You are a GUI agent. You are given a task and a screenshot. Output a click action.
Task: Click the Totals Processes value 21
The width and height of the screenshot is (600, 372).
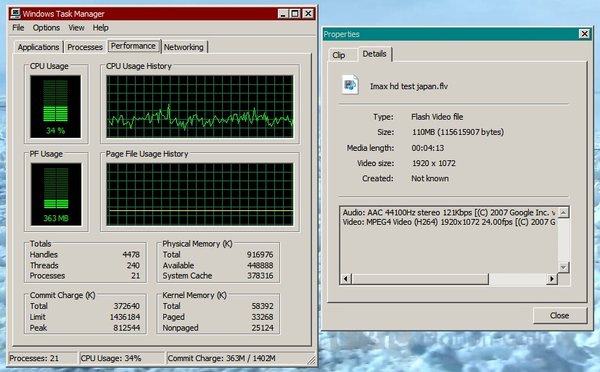[135, 276]
